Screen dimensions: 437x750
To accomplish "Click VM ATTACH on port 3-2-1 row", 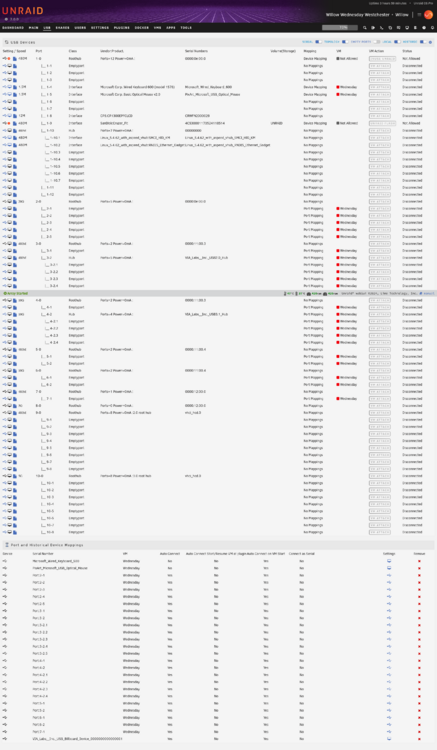I will tap(380, 265).
